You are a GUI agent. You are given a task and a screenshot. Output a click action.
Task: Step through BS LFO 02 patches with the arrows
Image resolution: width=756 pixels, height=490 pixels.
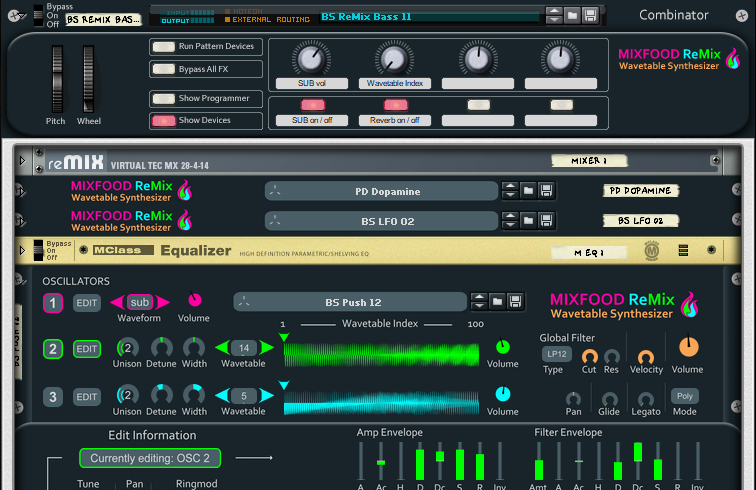[510, 221]
